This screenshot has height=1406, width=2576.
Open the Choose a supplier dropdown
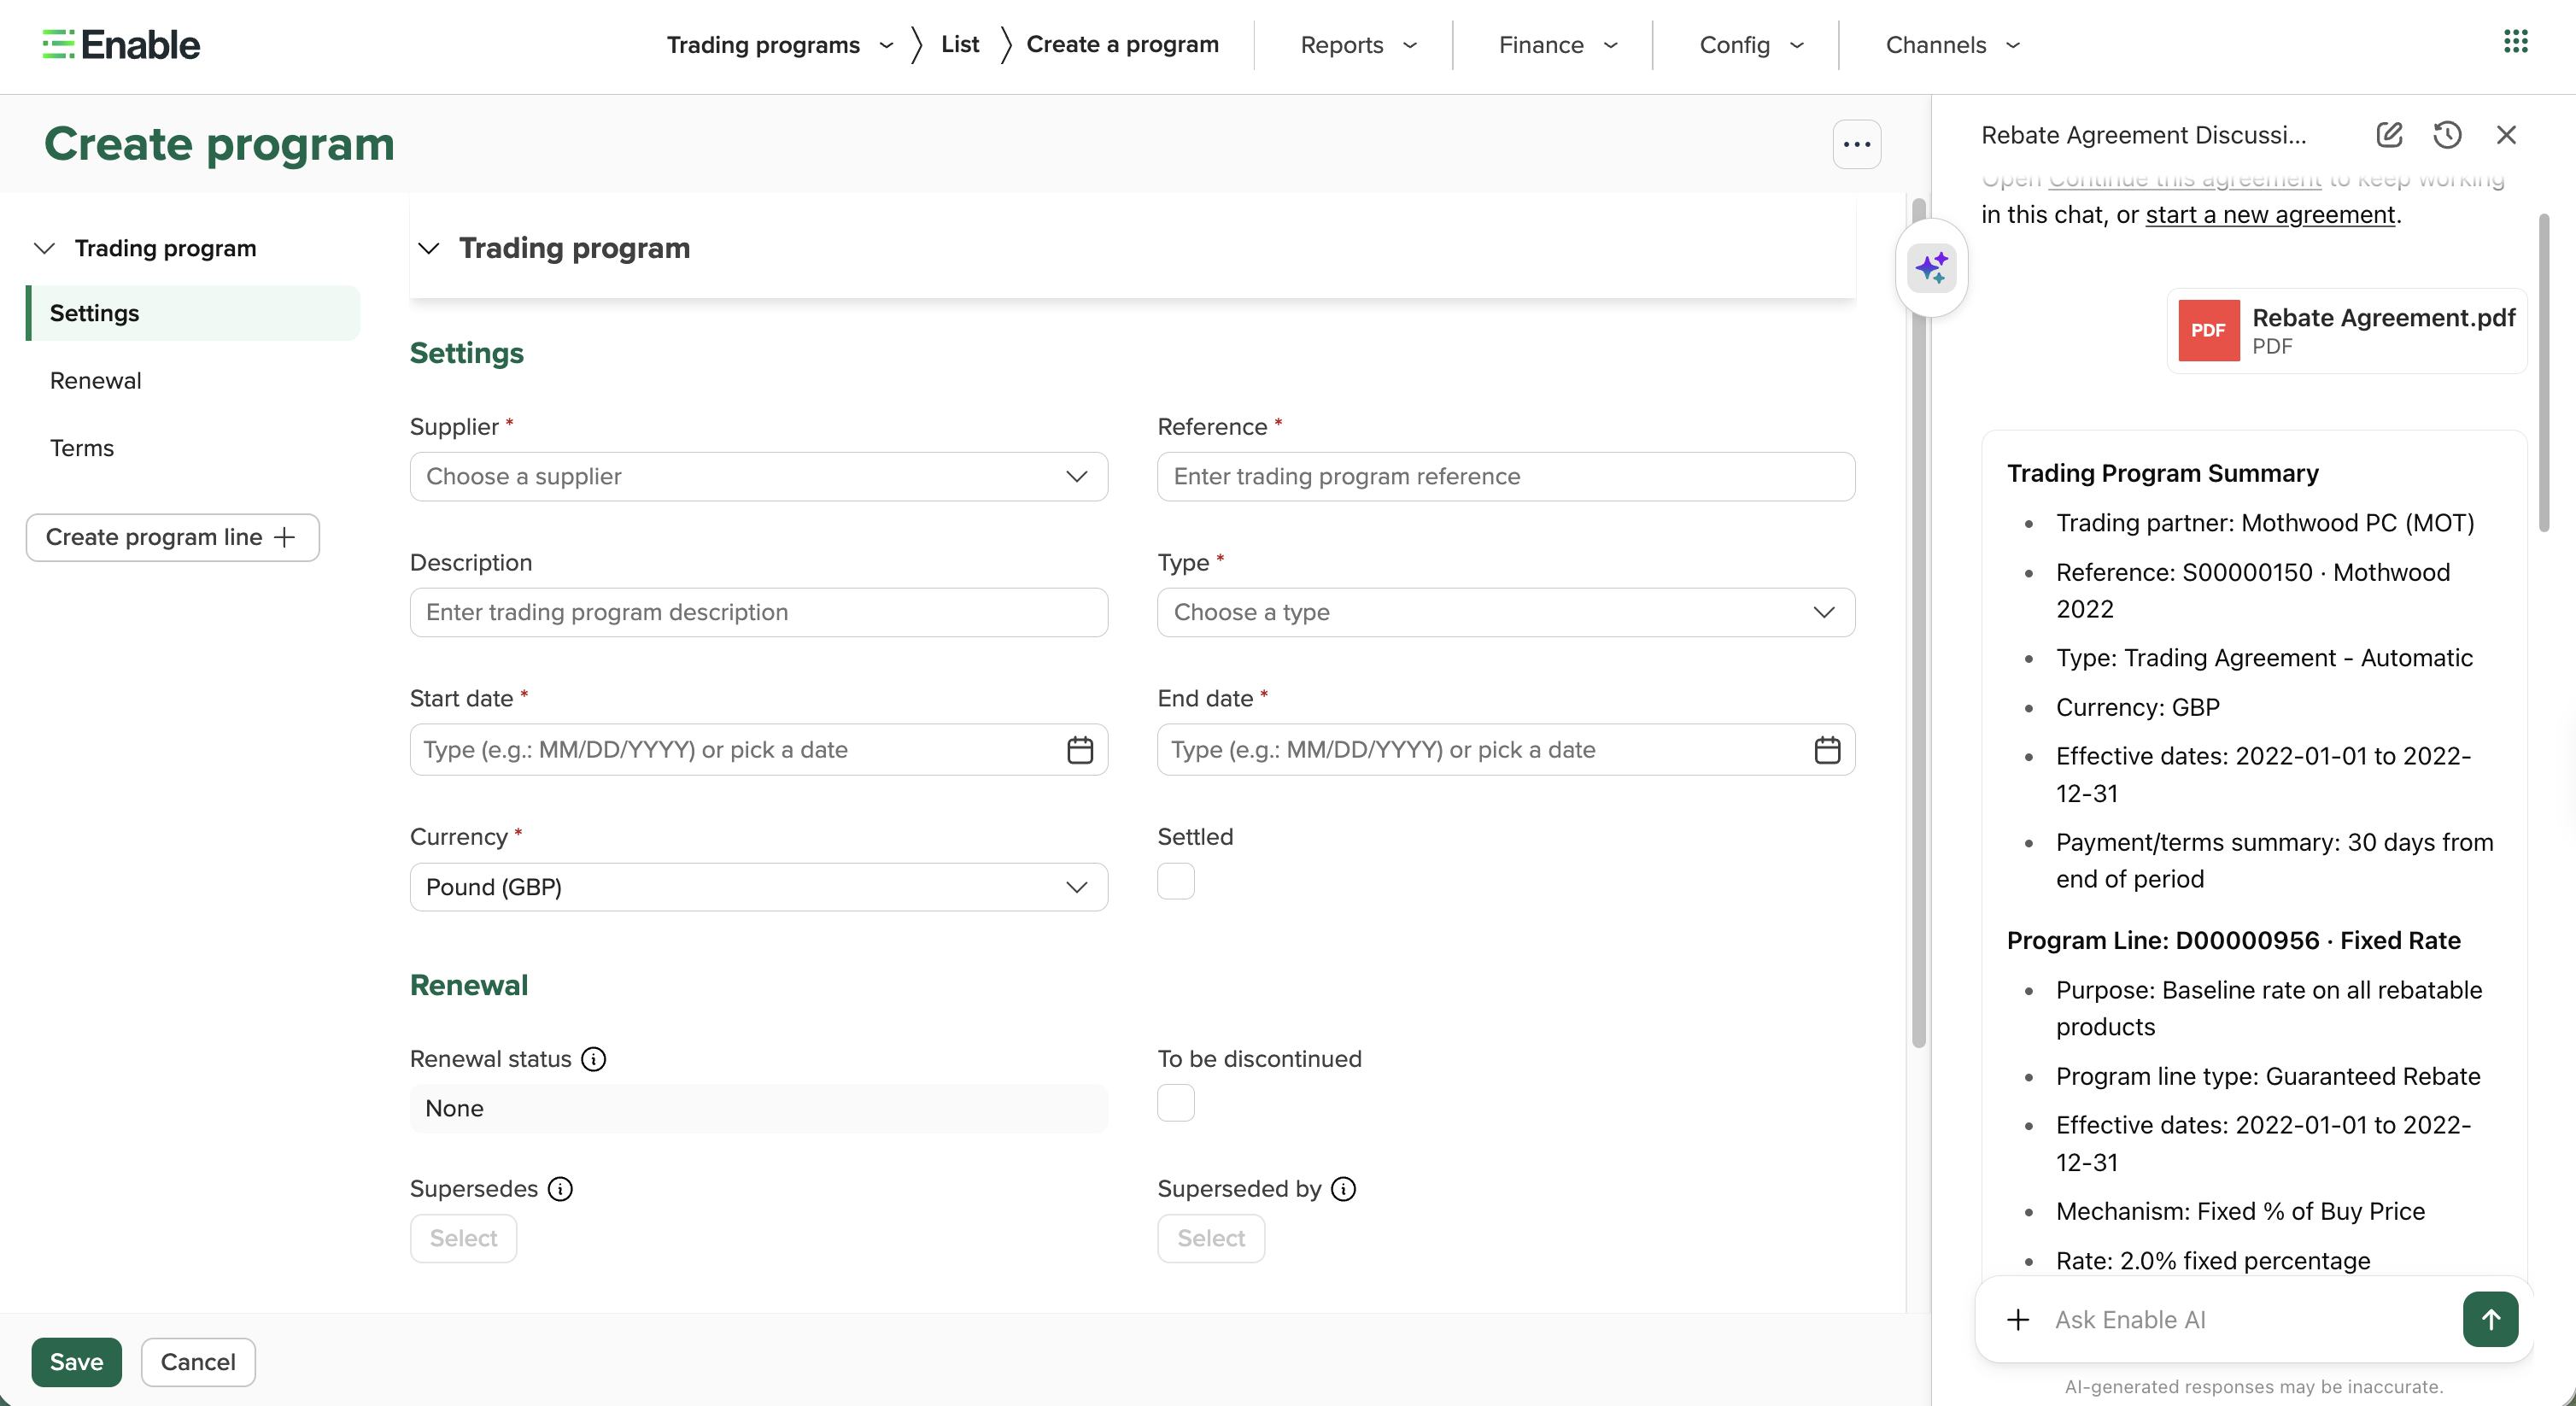(x=759, y=477)
